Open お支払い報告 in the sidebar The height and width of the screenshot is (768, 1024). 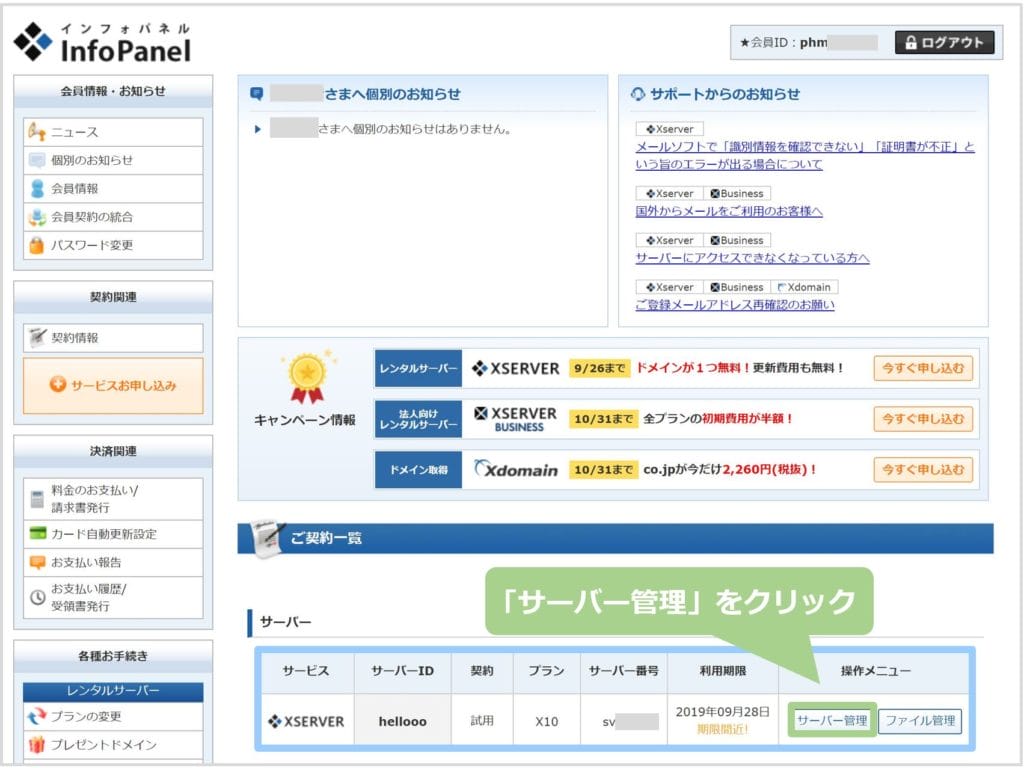(x=113, y=562)
